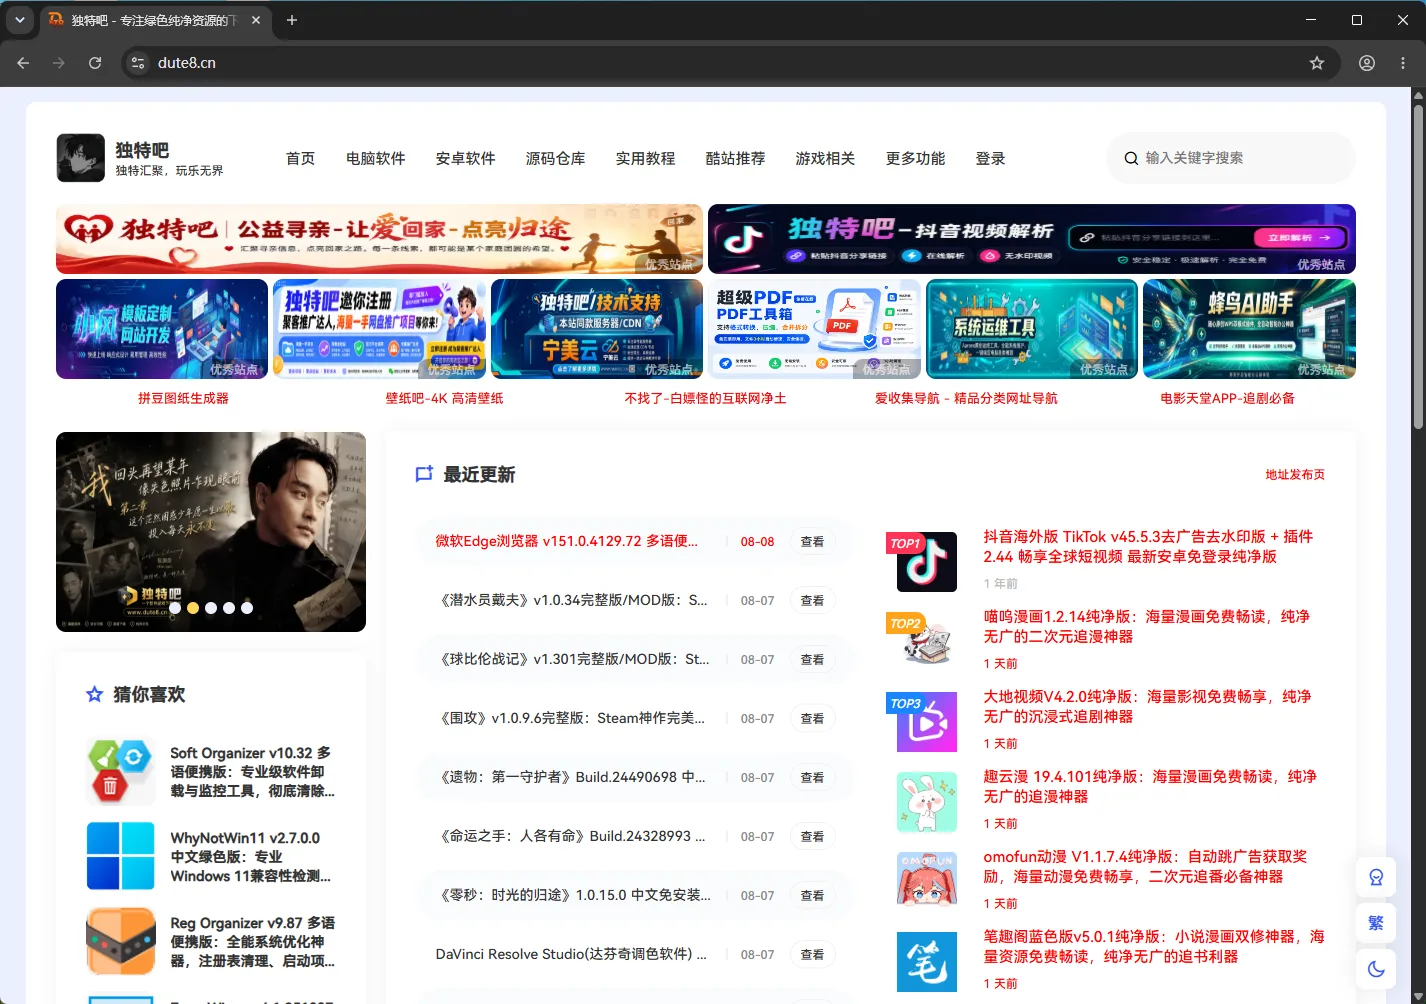1426x1004 pixels.
Task: Click the 壁纸吧-4K 高清壁纸 link
Action: tap(444, 398)
